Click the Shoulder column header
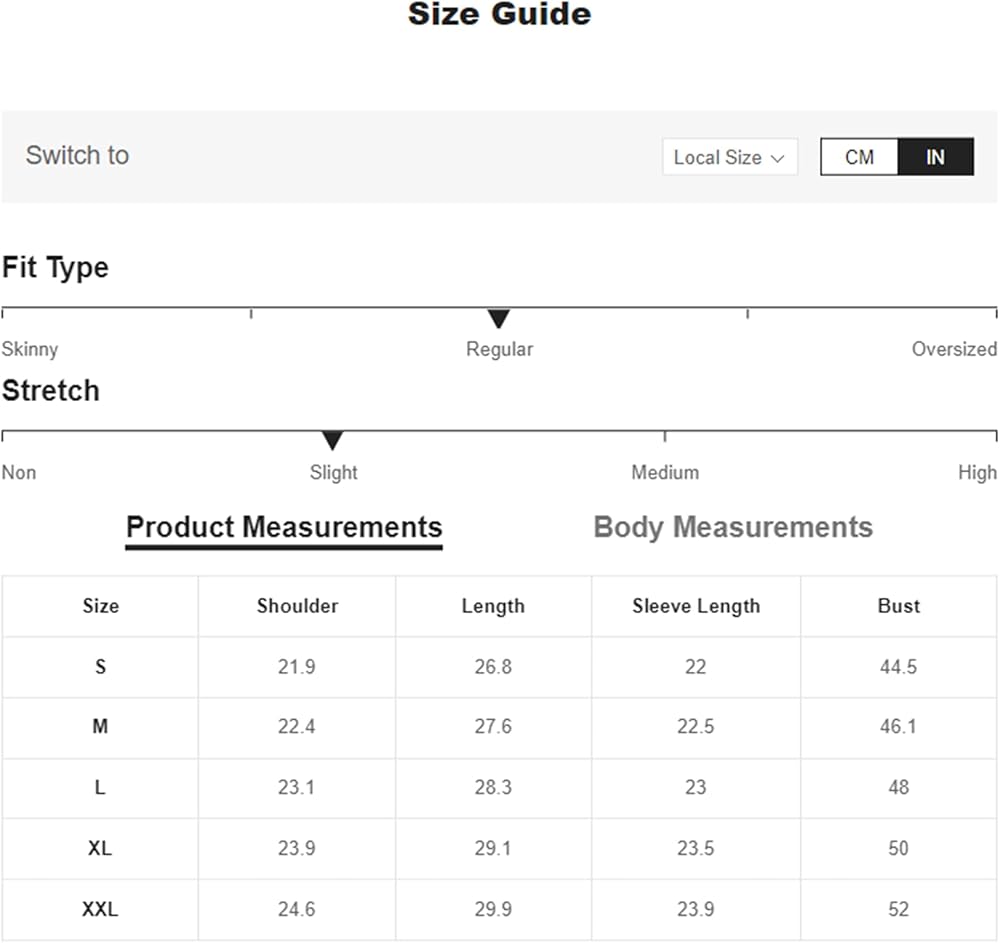 click(297, 606)
